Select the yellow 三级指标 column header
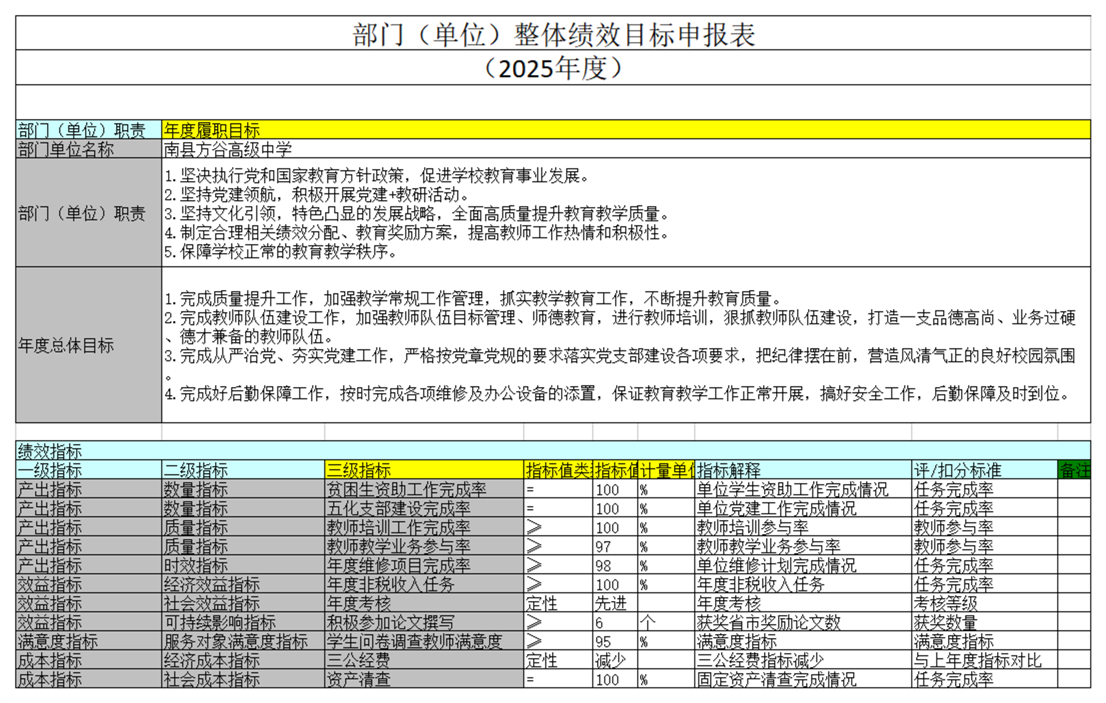1106x703 pixels. [424, 470]
